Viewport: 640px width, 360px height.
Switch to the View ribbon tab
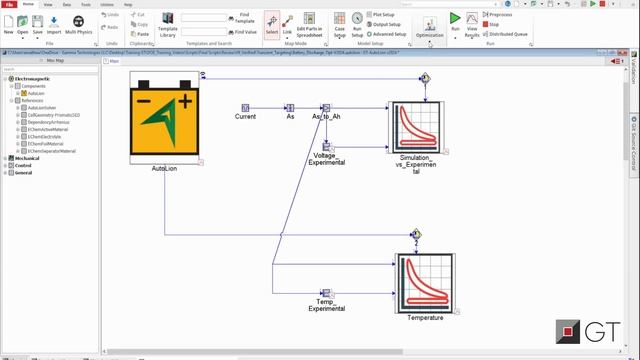tap(48, 4)
